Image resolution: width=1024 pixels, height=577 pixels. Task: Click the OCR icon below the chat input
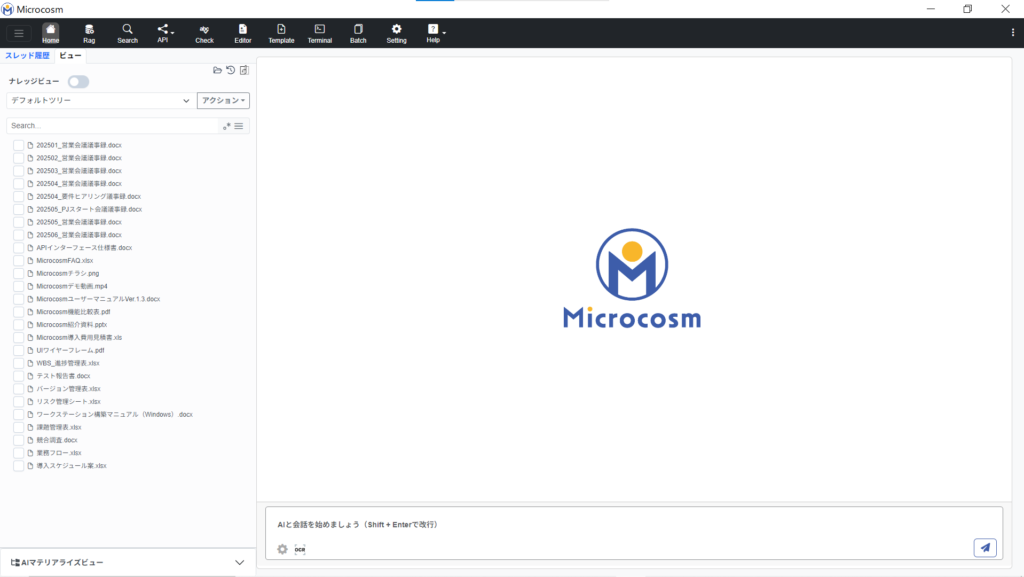point(300,549)
